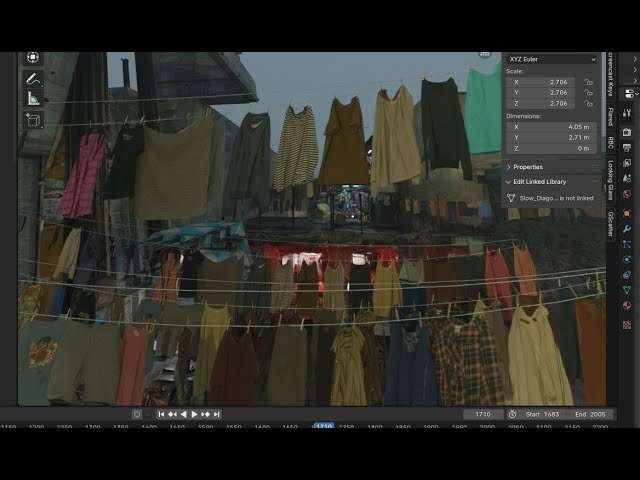The width and height of the screenshot is (640, 480).
Task: Toggle lock on Scale X
Action: [x=588, y=82]
